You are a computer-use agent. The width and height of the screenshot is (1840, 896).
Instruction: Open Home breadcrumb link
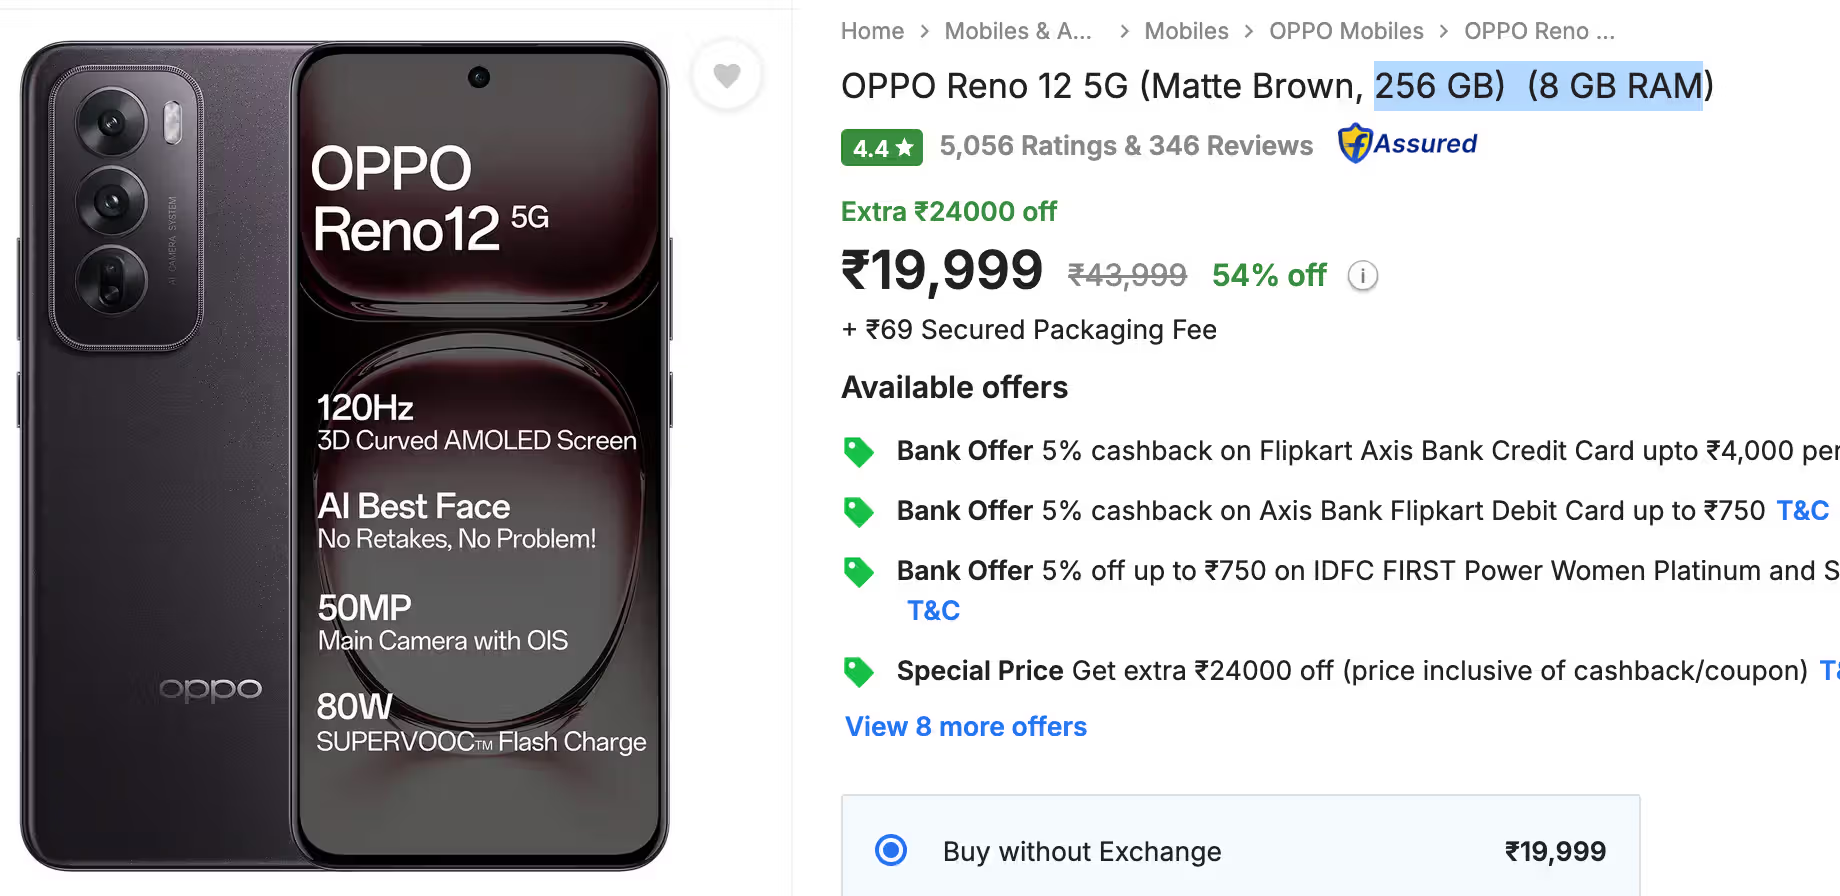(872, 31)
